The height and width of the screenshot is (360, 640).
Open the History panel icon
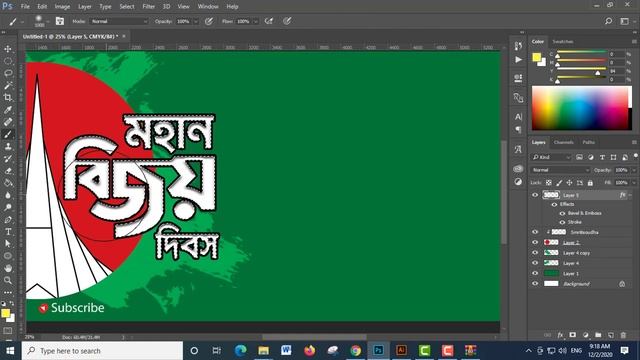click(518, 46)
